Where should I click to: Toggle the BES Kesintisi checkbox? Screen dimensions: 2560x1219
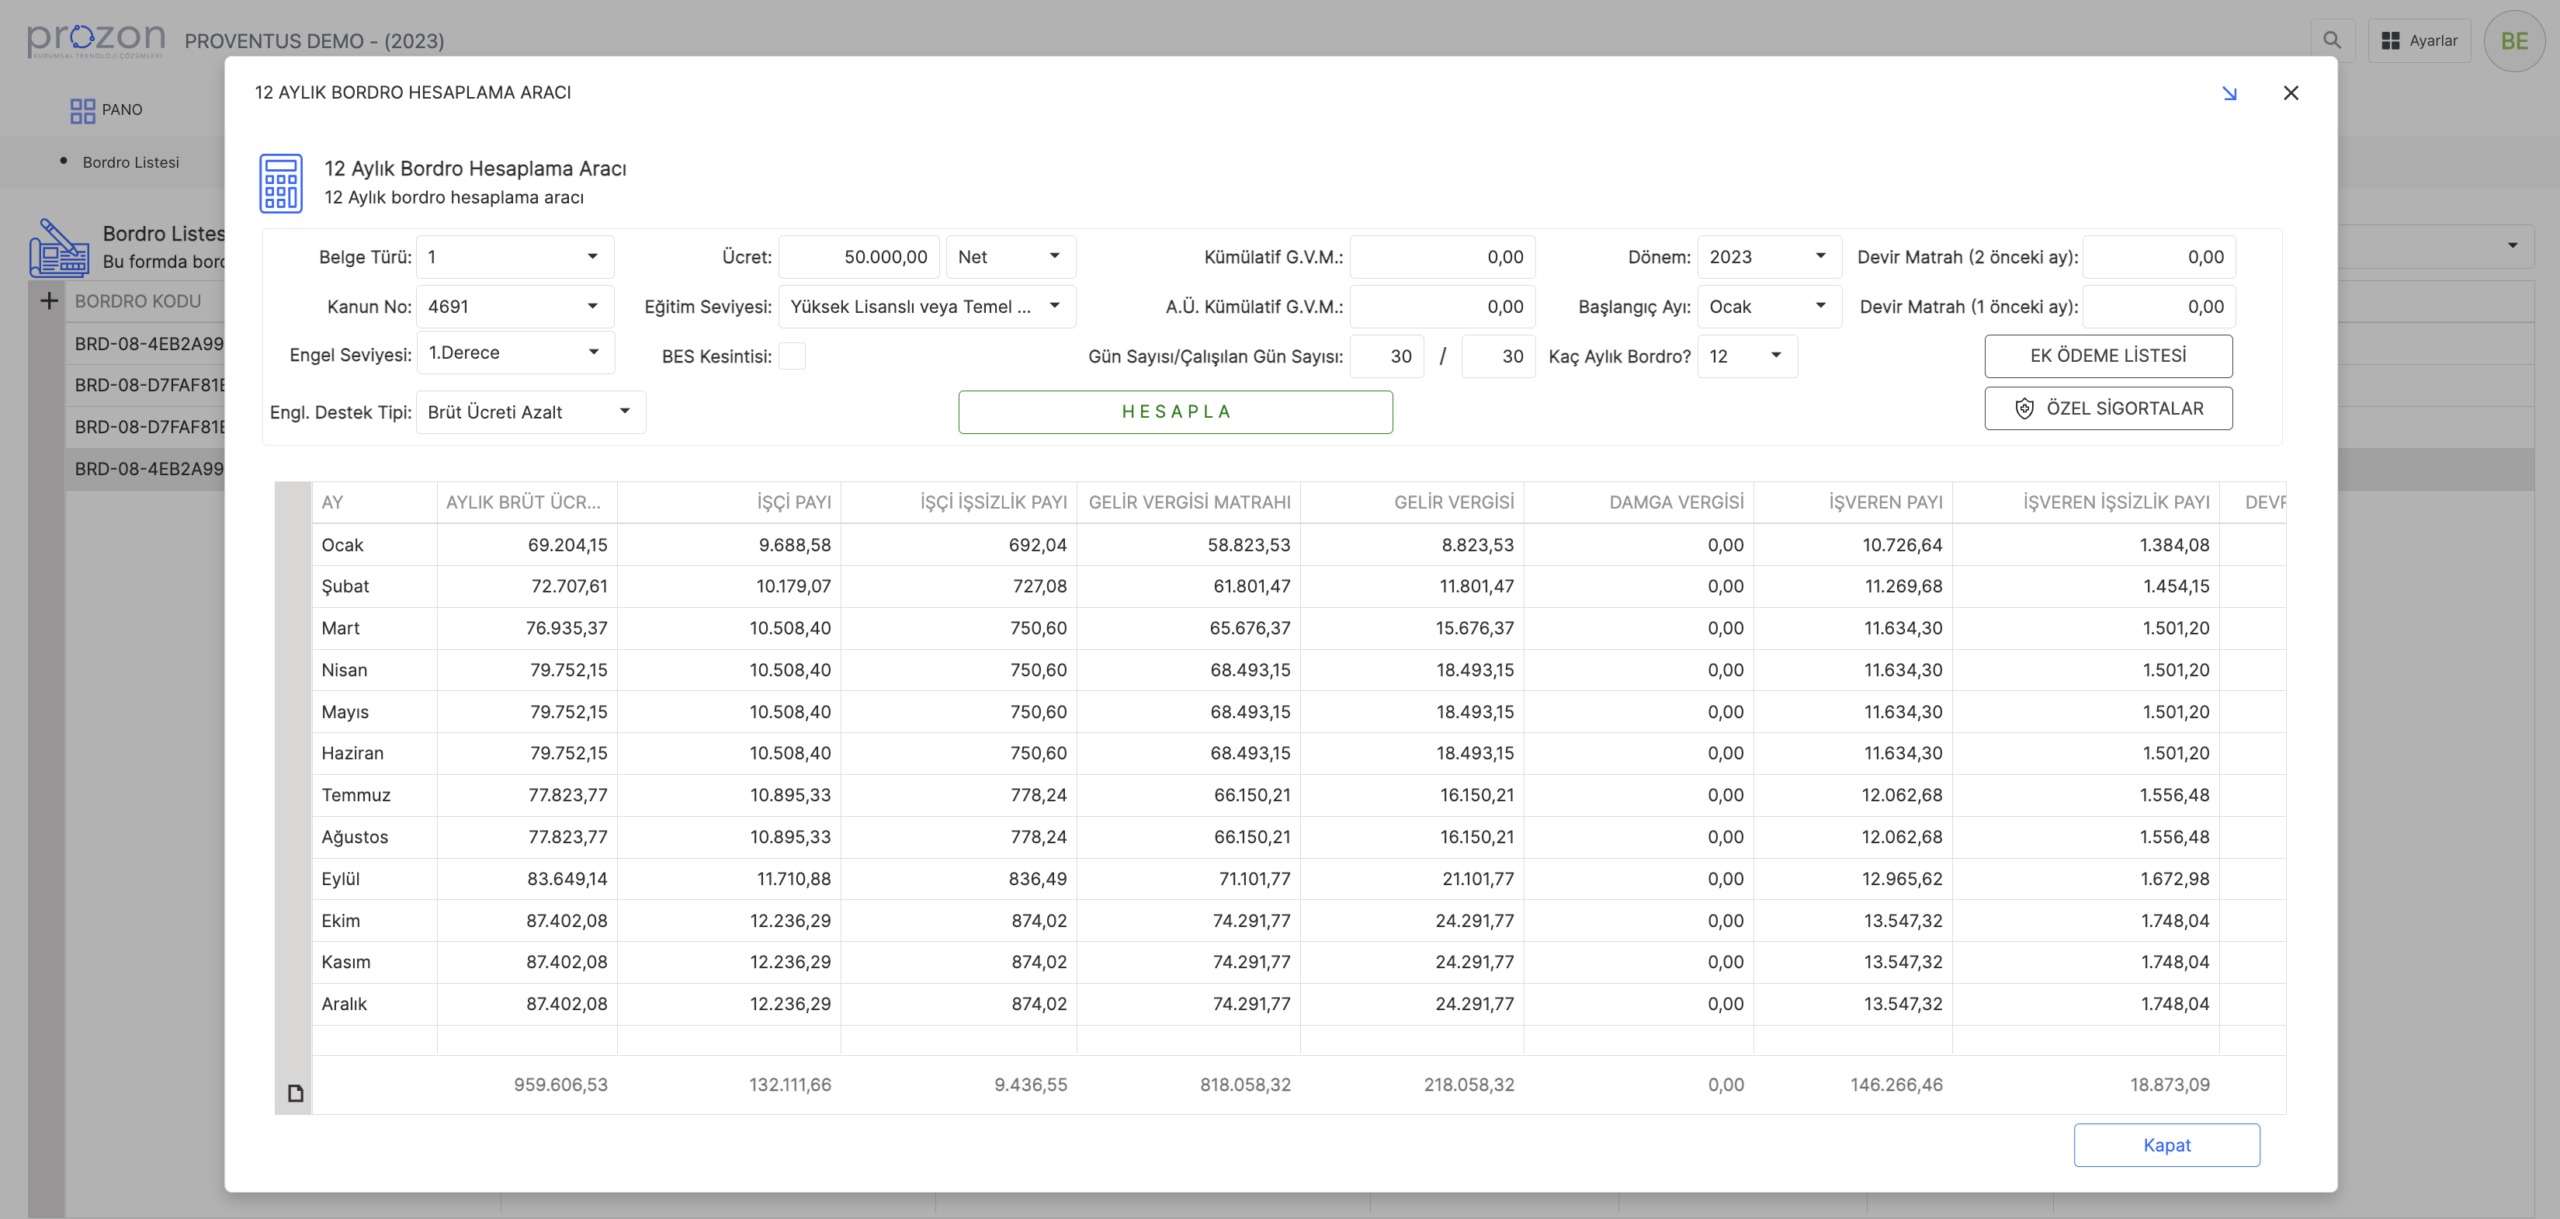click(x=791, y=356)
